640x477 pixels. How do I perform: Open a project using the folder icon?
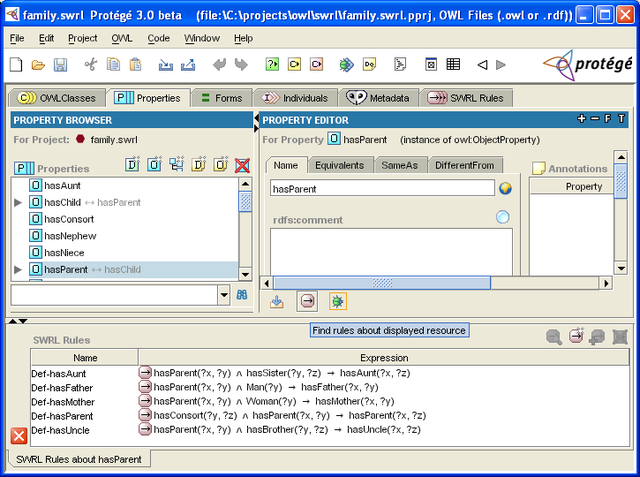(38, 64)
